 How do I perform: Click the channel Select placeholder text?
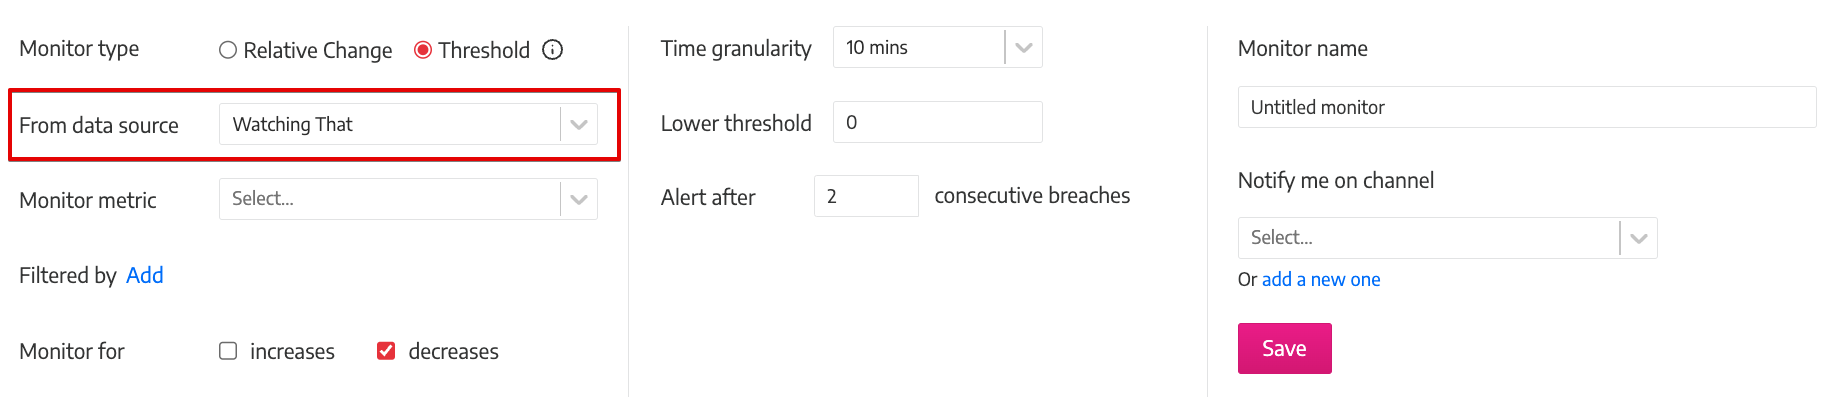(x=1282, y=238)
